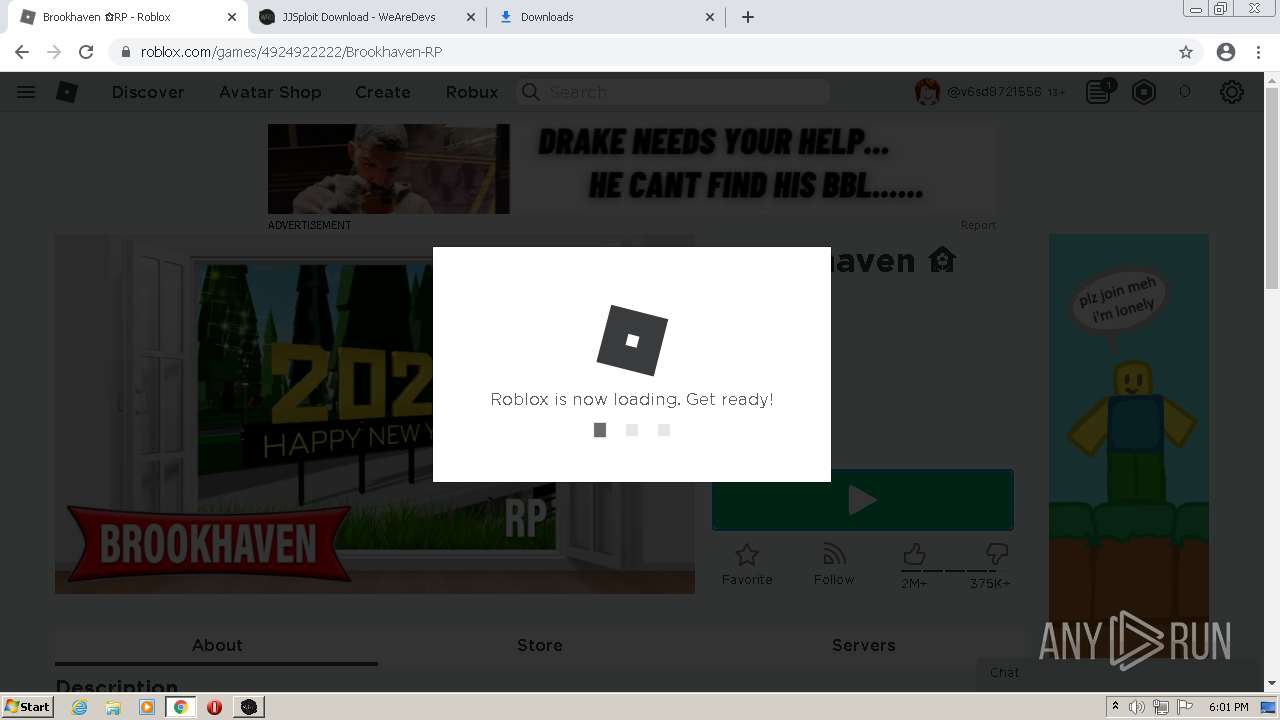Image resolution: width=1280 pixels, height=720 pixels.
Task: Click the Roblox logo home icon
Action: 67,92
